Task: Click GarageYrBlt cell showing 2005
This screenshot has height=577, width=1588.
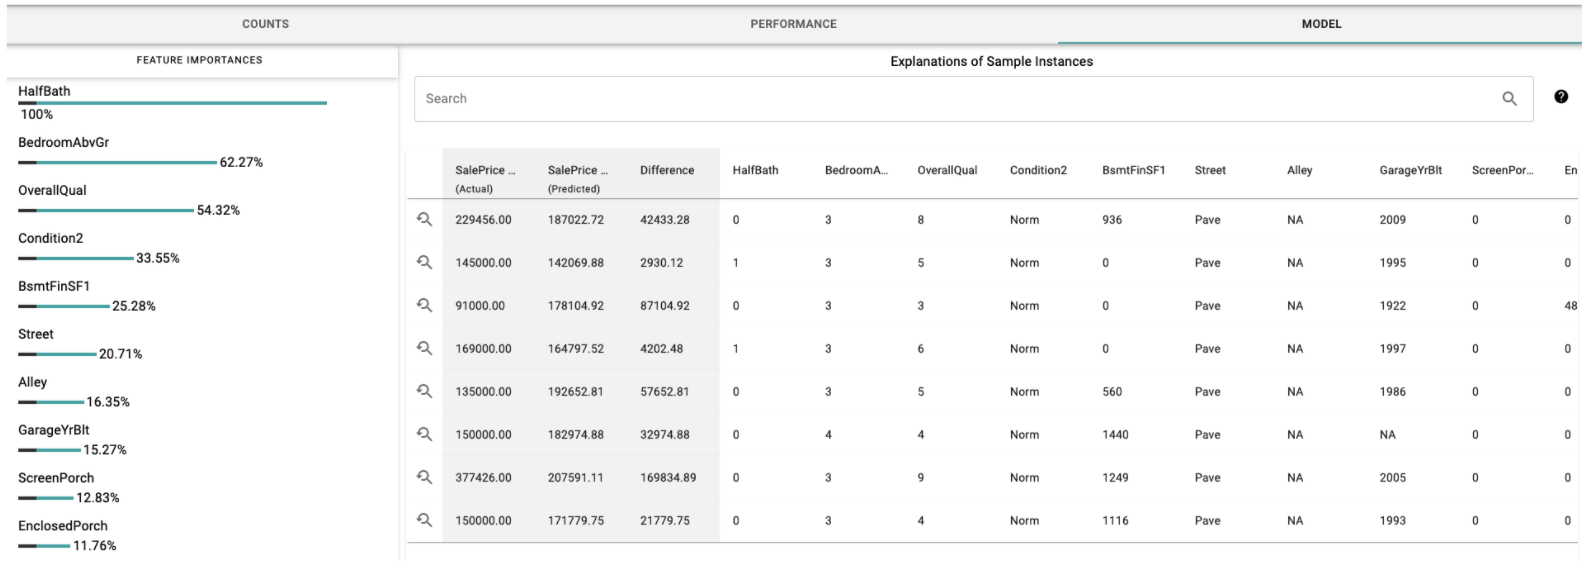Action: (x=1392, y=478)
